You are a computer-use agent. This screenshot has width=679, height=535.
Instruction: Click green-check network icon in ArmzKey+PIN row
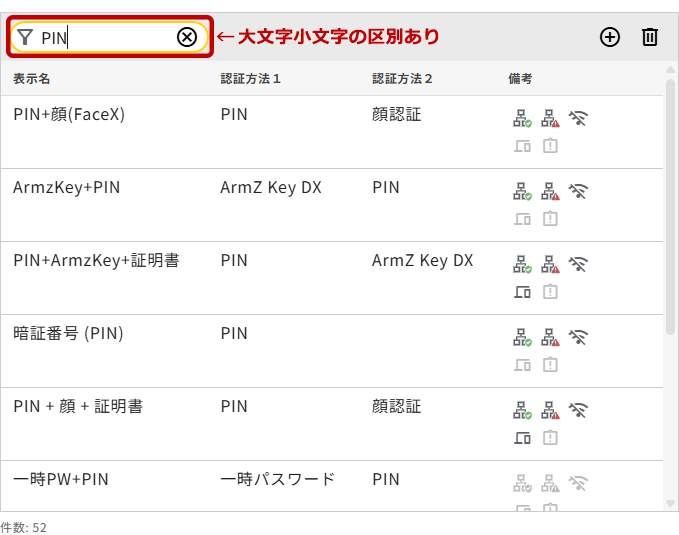pyautogui.click(x=522, y=191)
